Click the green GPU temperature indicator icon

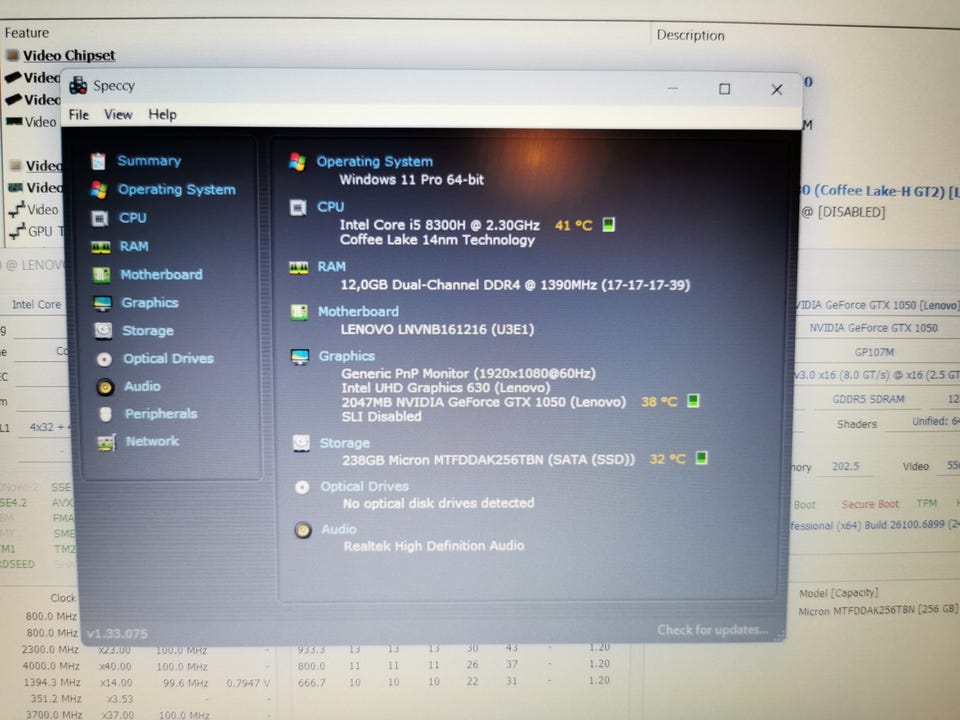(693, 401)
